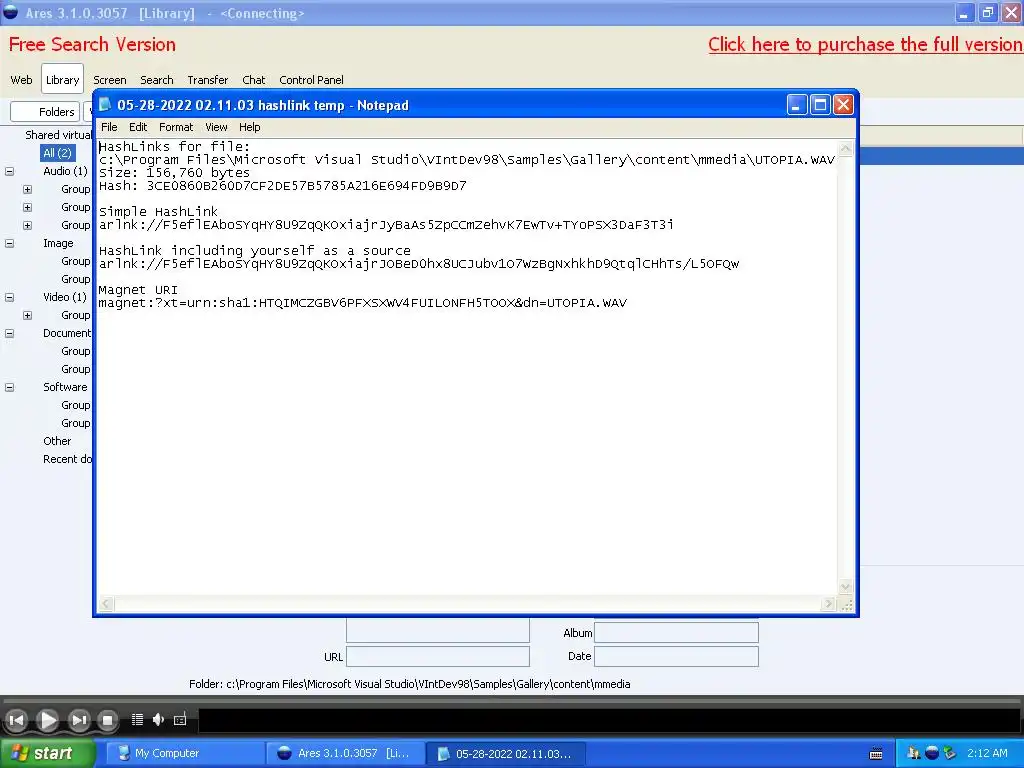Switch to Ares Web tab
Image resolution: width=1024 pixels, height=768 pixels.
[x=21, y=80]
